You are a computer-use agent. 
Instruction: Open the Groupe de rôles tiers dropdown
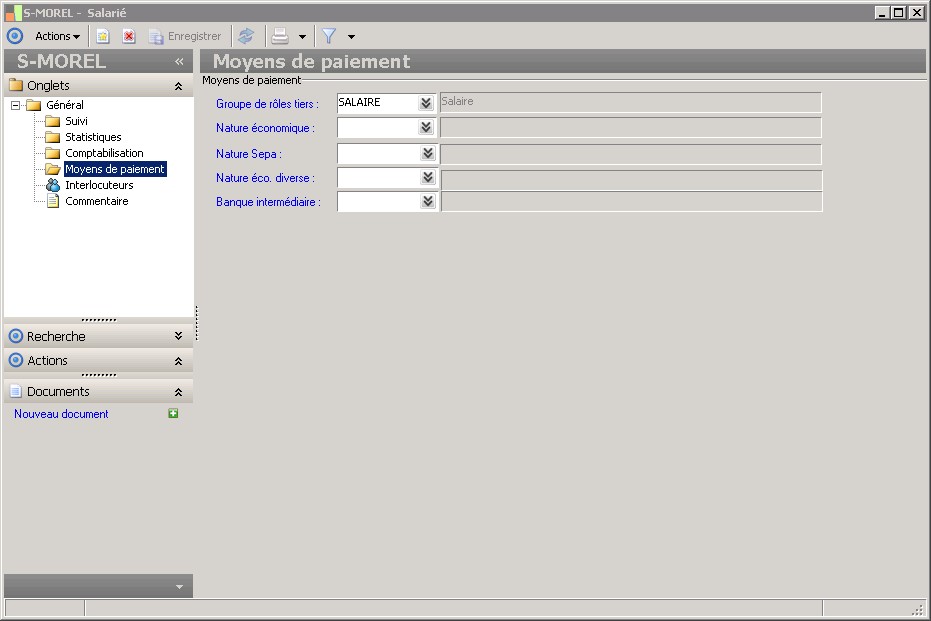tap(426, 103)
